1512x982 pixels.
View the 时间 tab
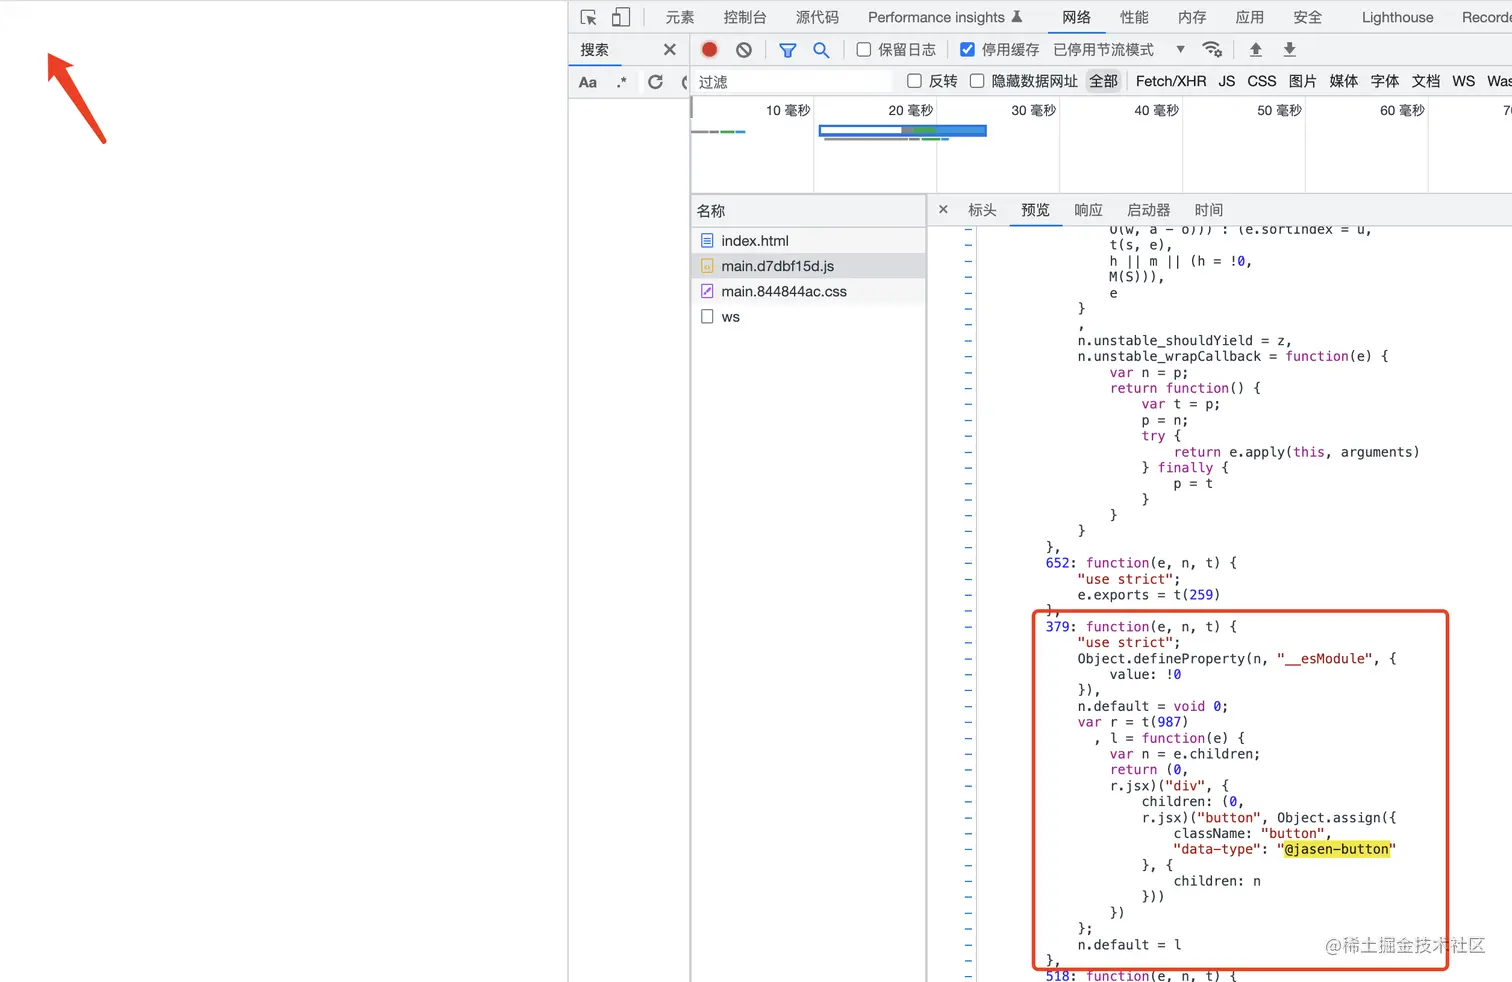click(x=1209, y=210)
